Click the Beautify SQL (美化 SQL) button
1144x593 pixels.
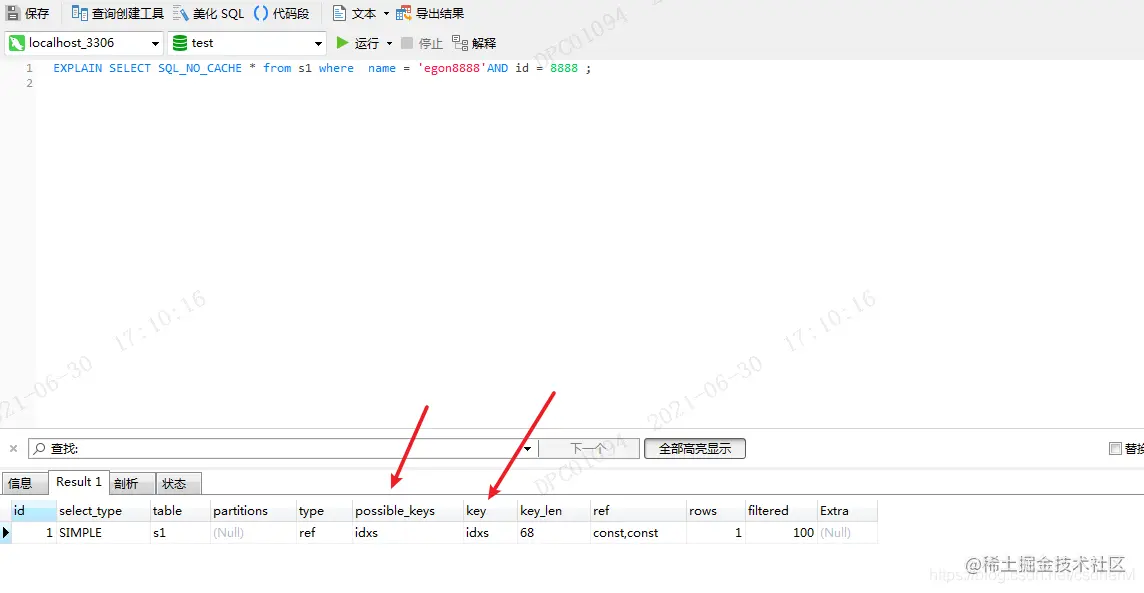209,13
